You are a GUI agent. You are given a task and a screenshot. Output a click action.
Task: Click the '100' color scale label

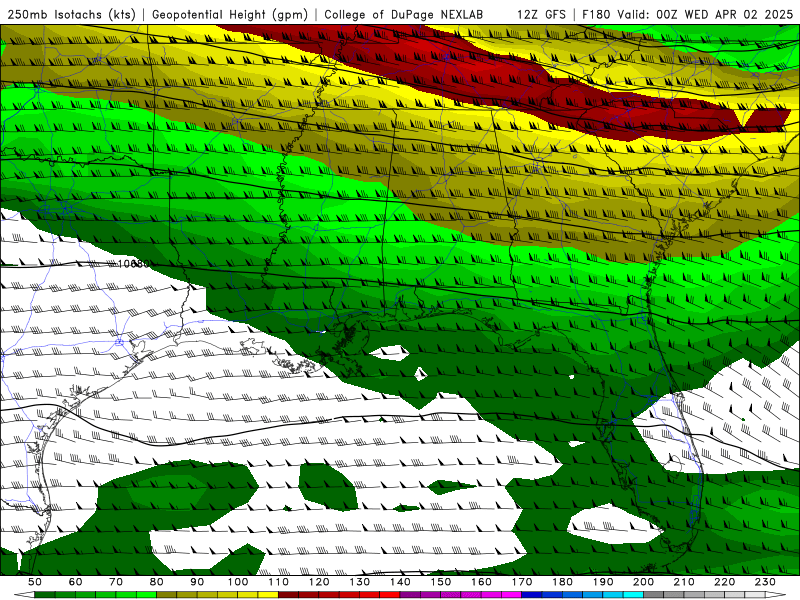tap(238, 582)
